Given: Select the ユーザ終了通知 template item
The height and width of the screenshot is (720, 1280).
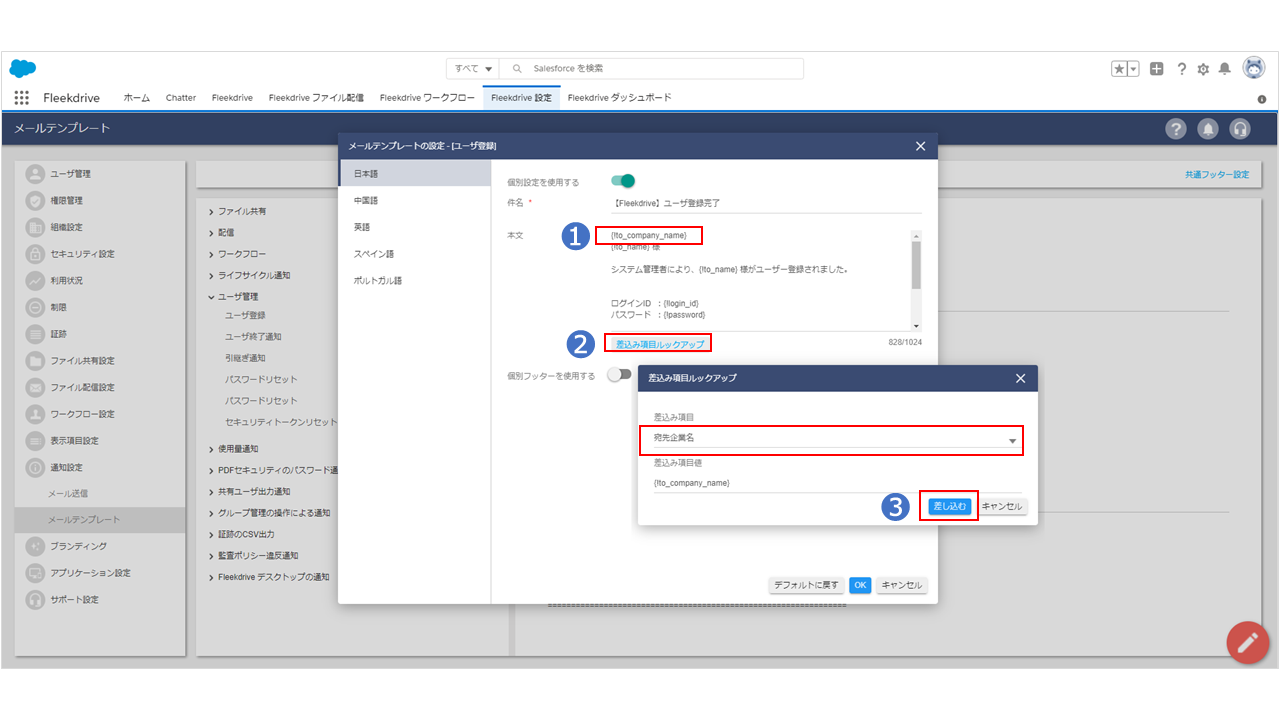Looking at the screenshot, I should point(253,336).
